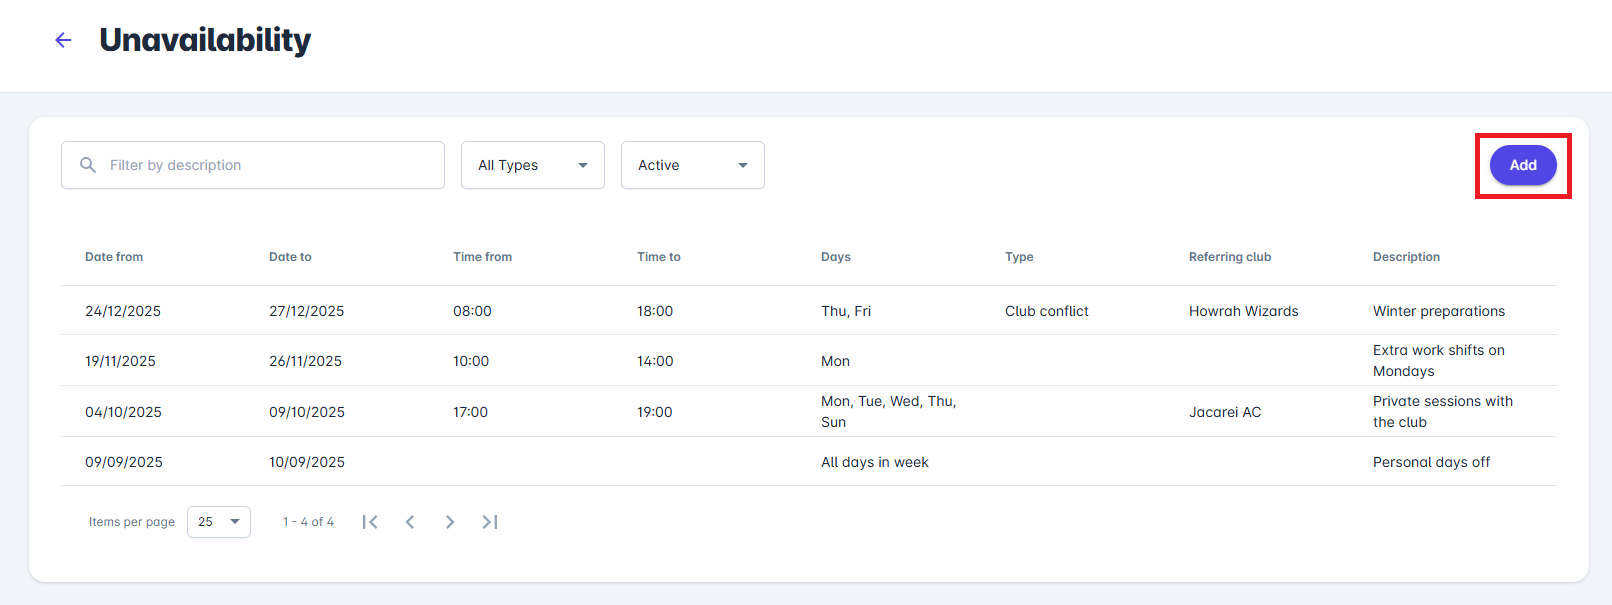The height and width of the screenshot is (605, 1612).
Task: Click the Type column header
Action: 1019,257
